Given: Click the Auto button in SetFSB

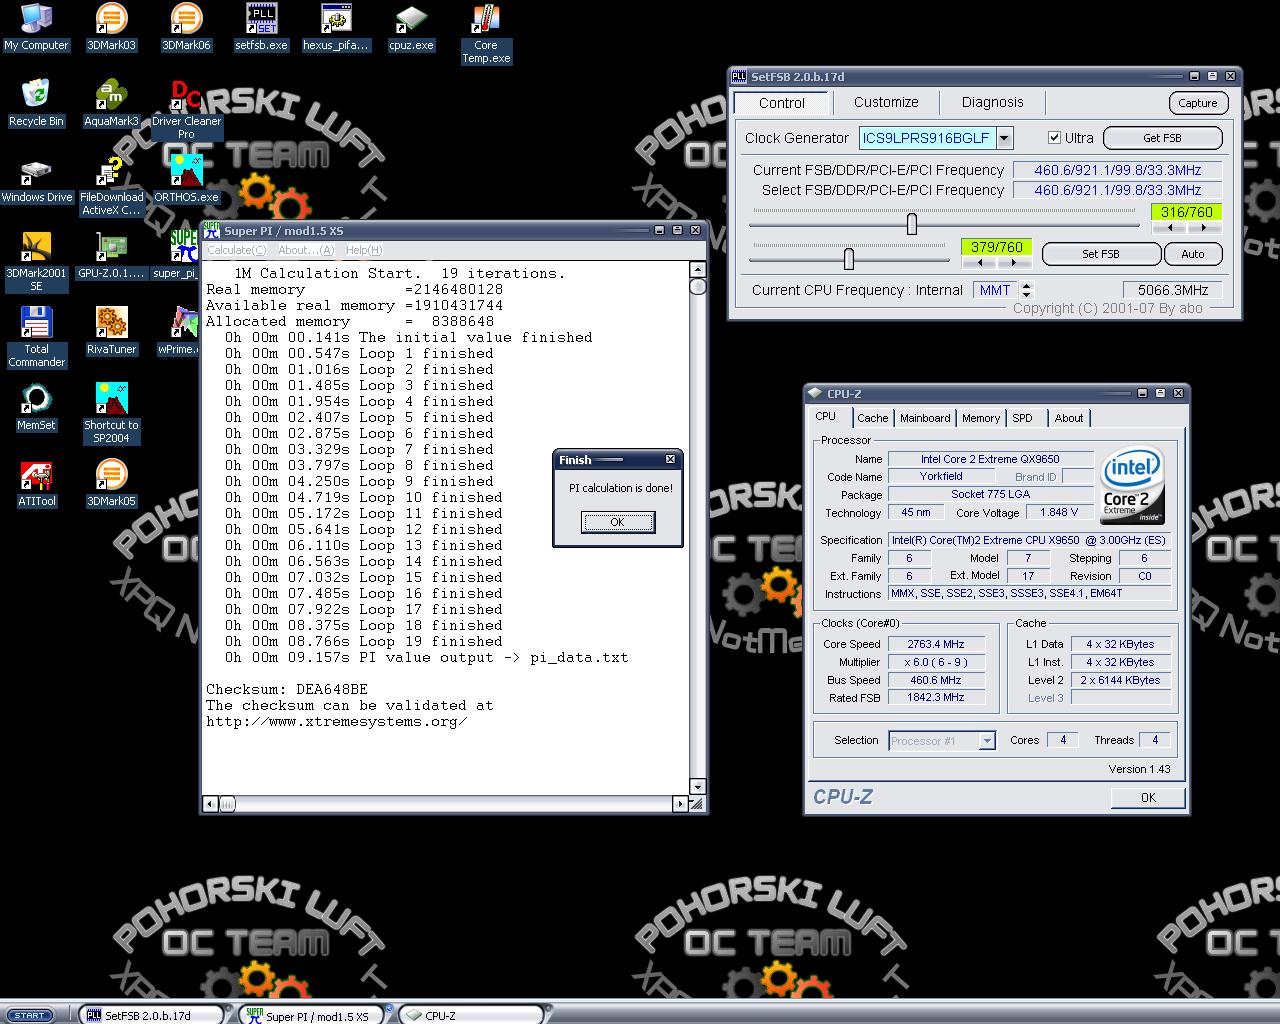Looking at the screenshot, I should (x=1193, y=254).
